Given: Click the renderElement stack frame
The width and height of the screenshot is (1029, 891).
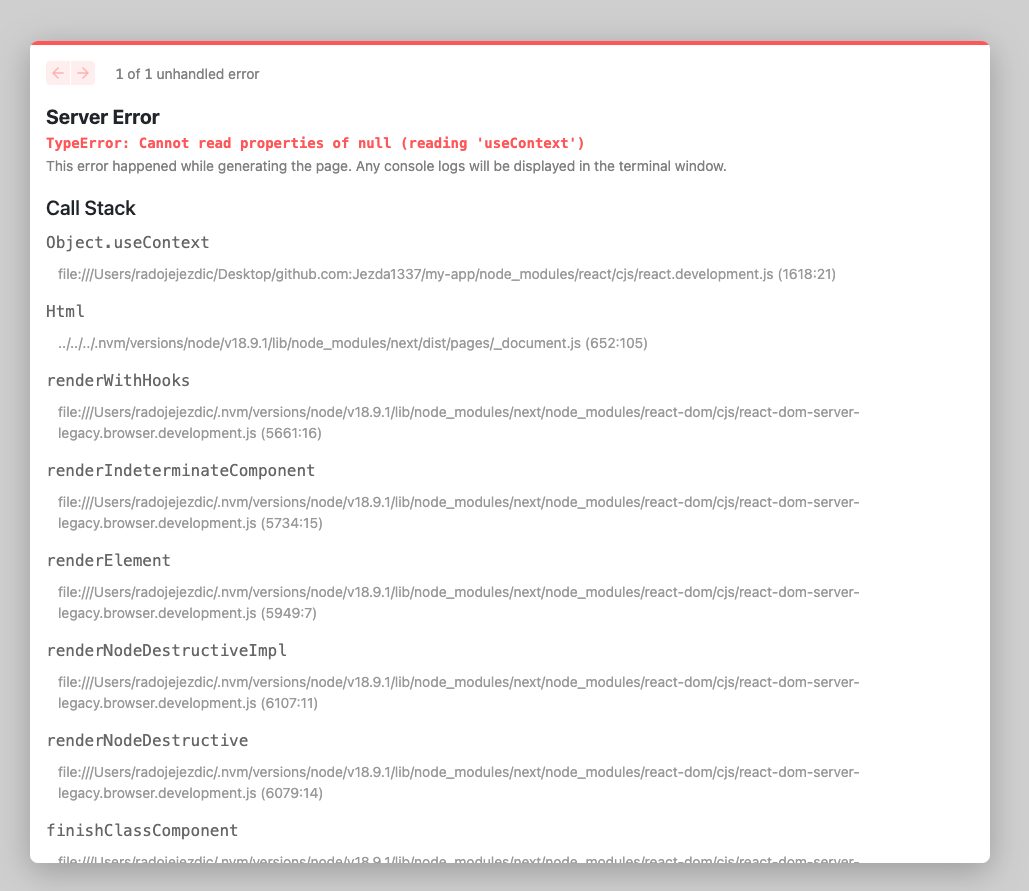Looking at the screenshot, I should pyautogui.click(x=109, y=560).
